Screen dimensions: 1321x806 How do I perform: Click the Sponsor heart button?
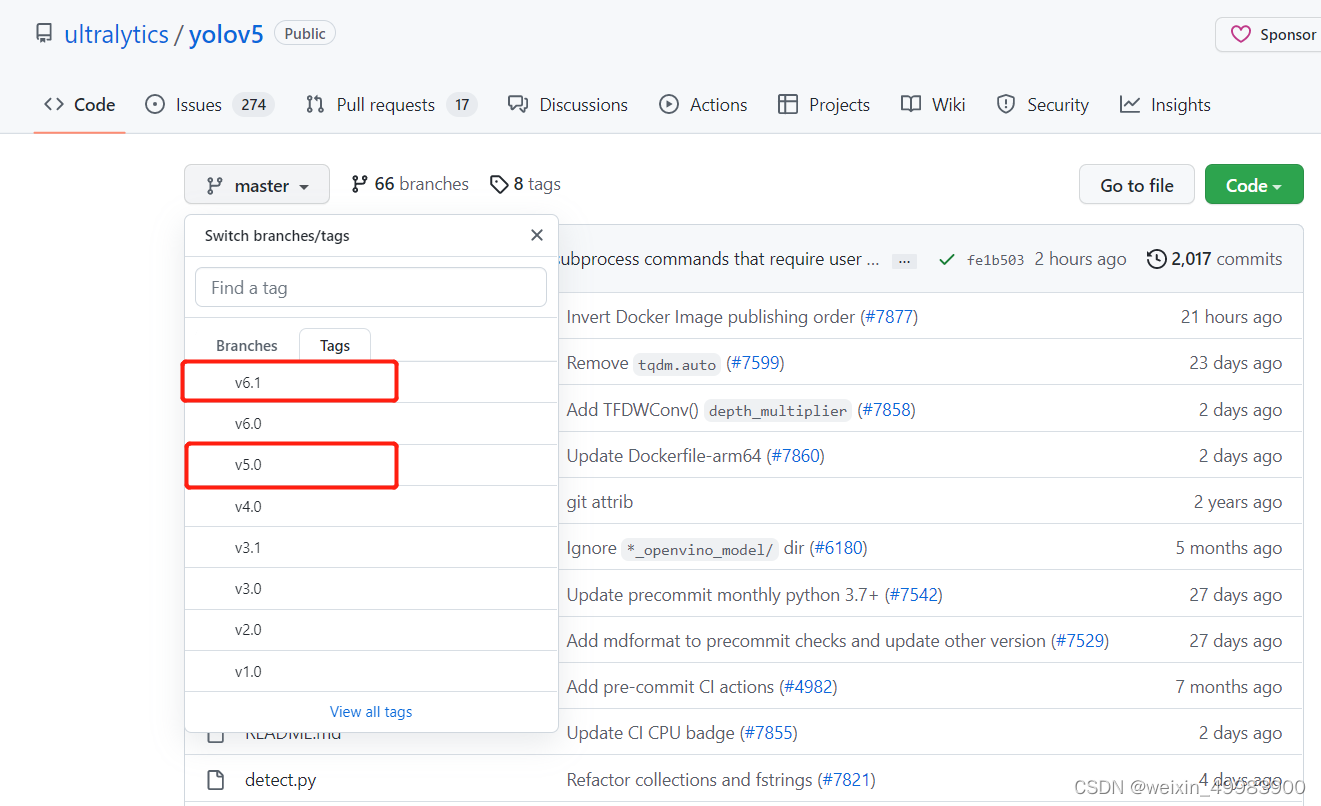[1268, 34]
